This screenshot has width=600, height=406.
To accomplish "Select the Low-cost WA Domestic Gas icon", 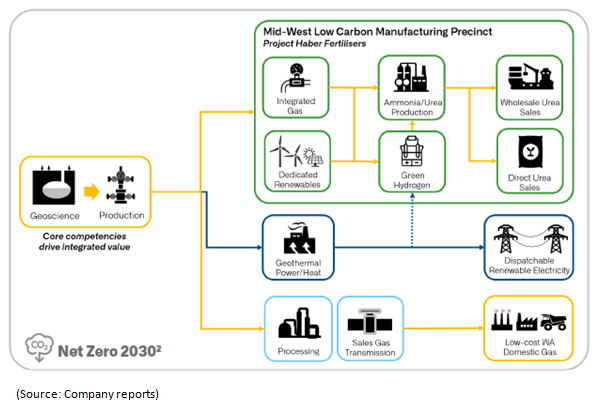I will click(x=525, y=320).
